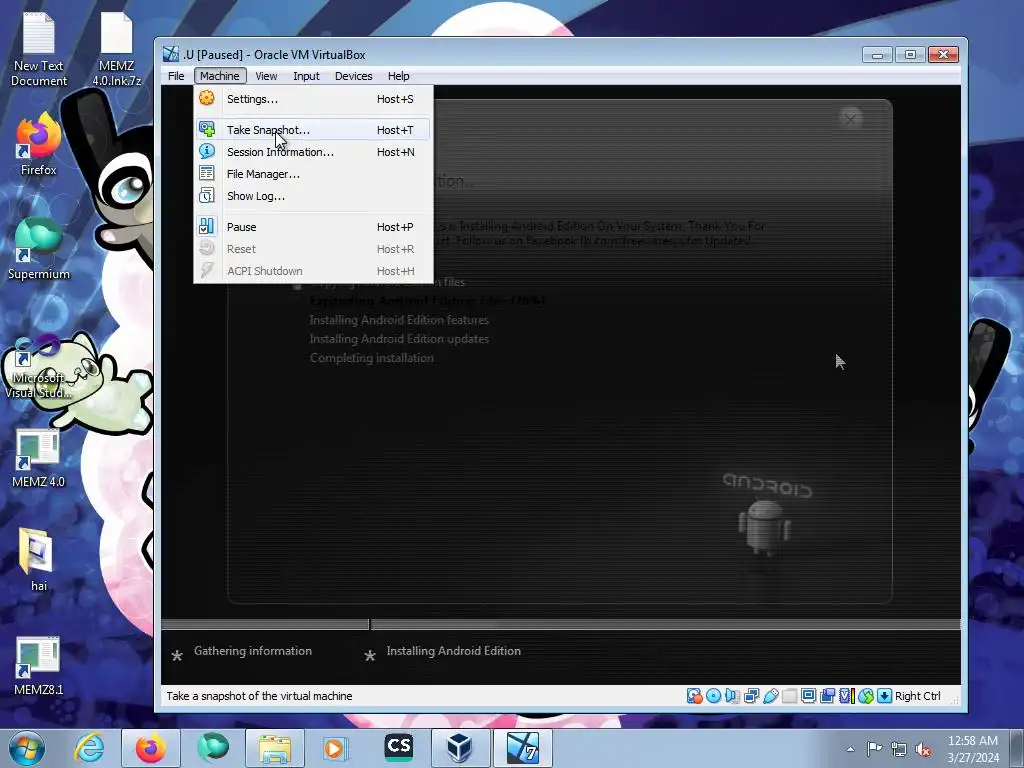
Task: Toggle Pause in the Machine menu
Action: point(313,227)
